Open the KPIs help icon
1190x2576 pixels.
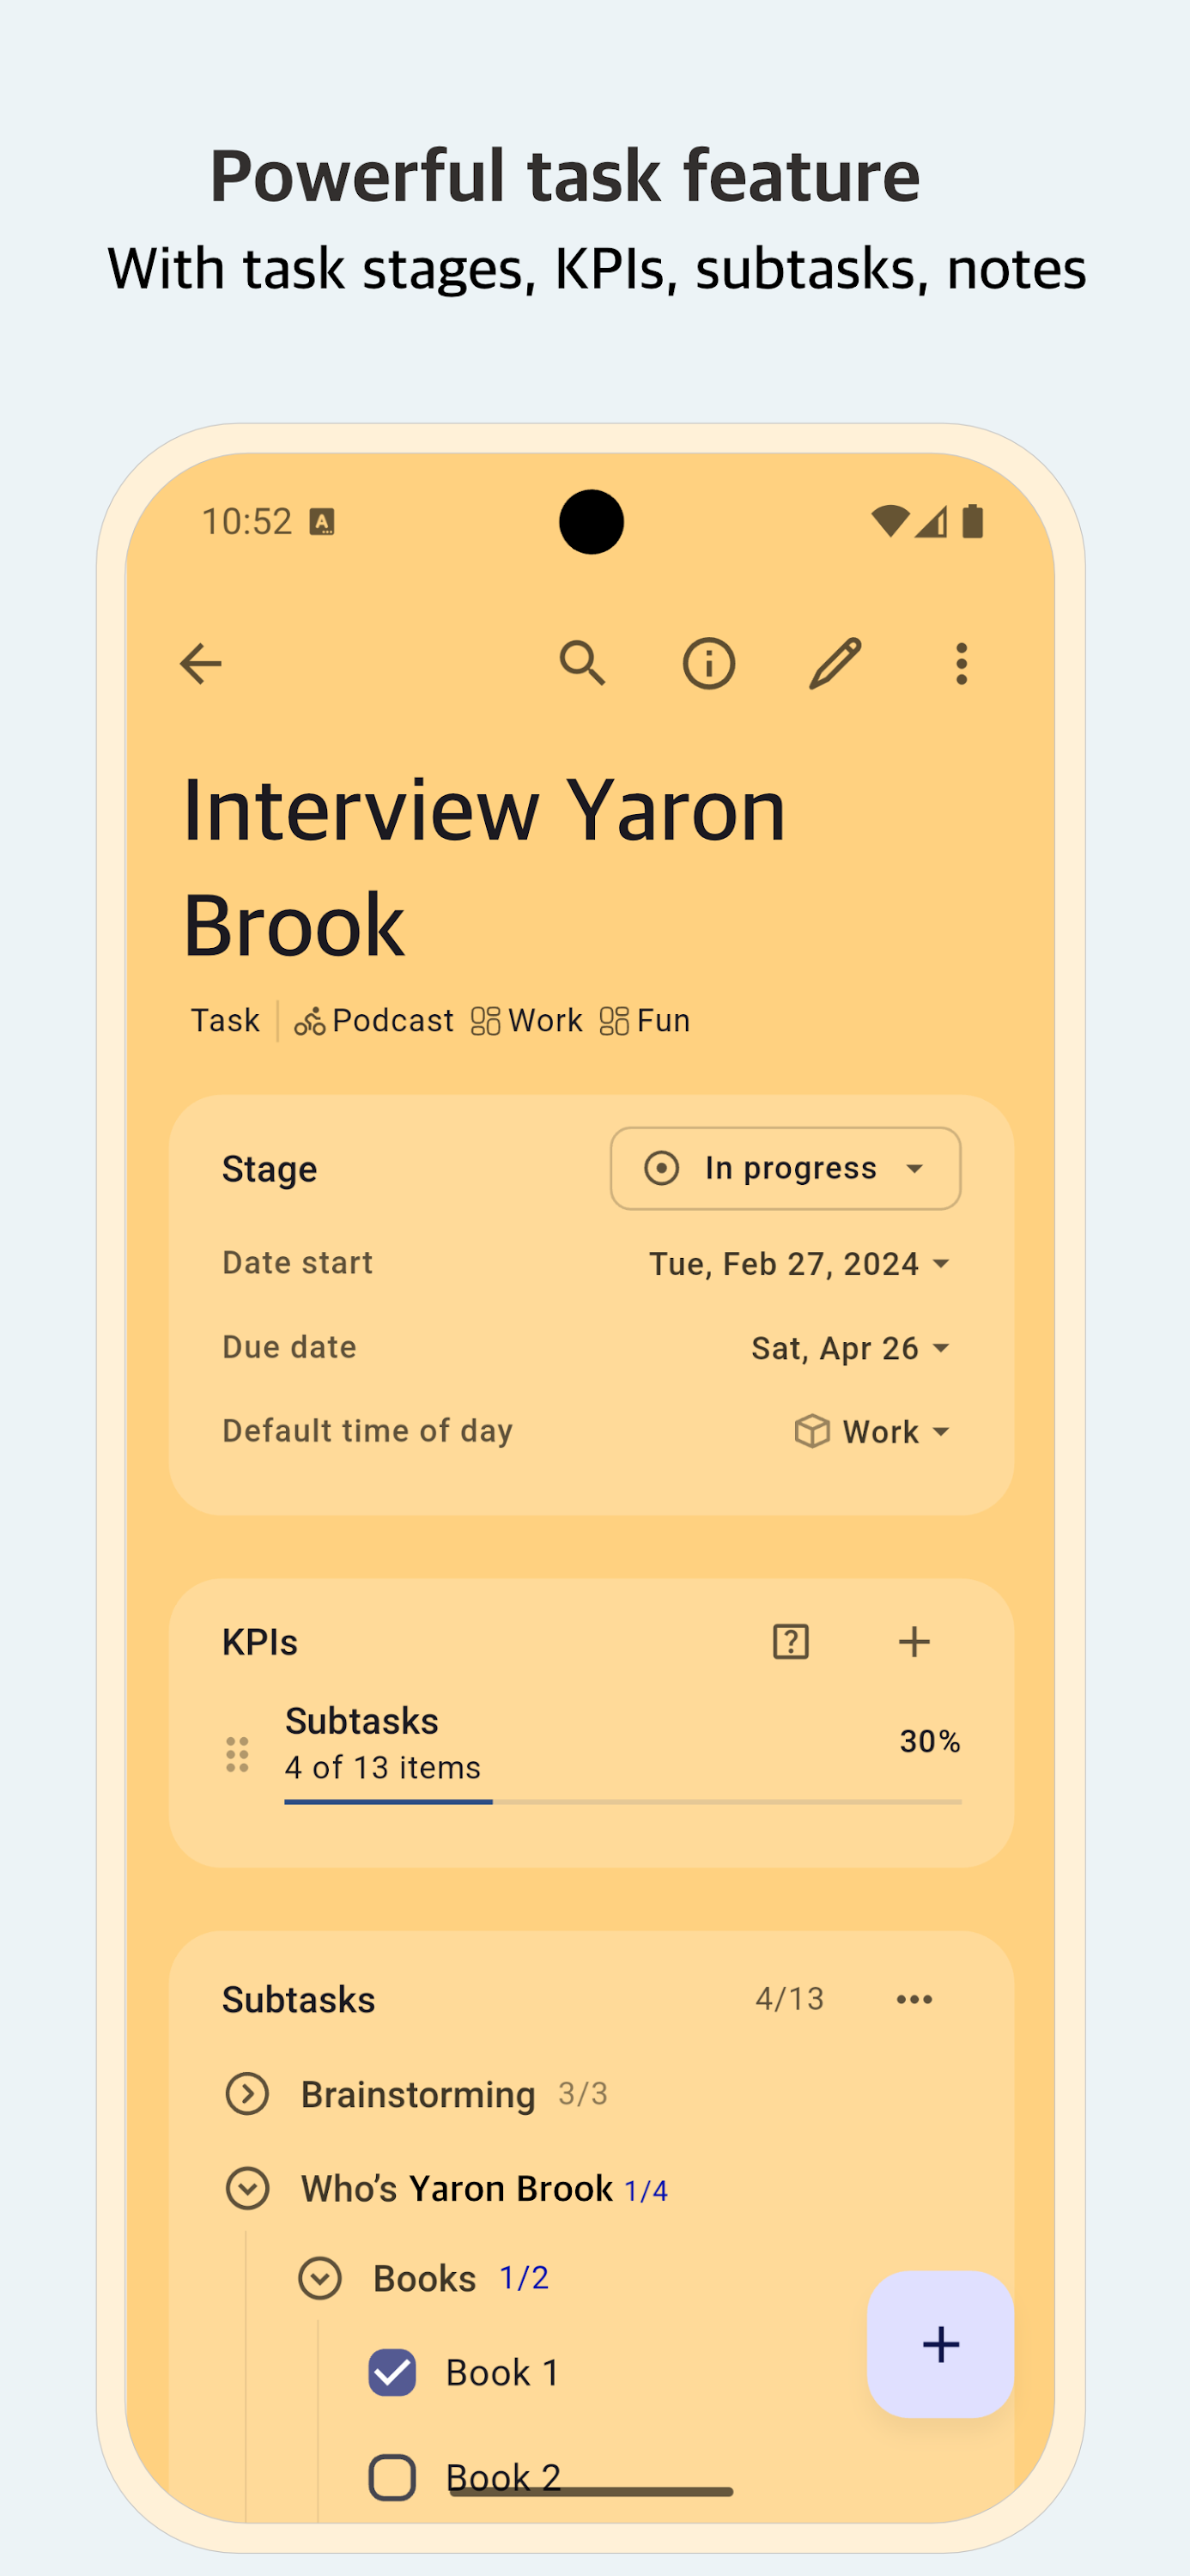point(790,1642)
